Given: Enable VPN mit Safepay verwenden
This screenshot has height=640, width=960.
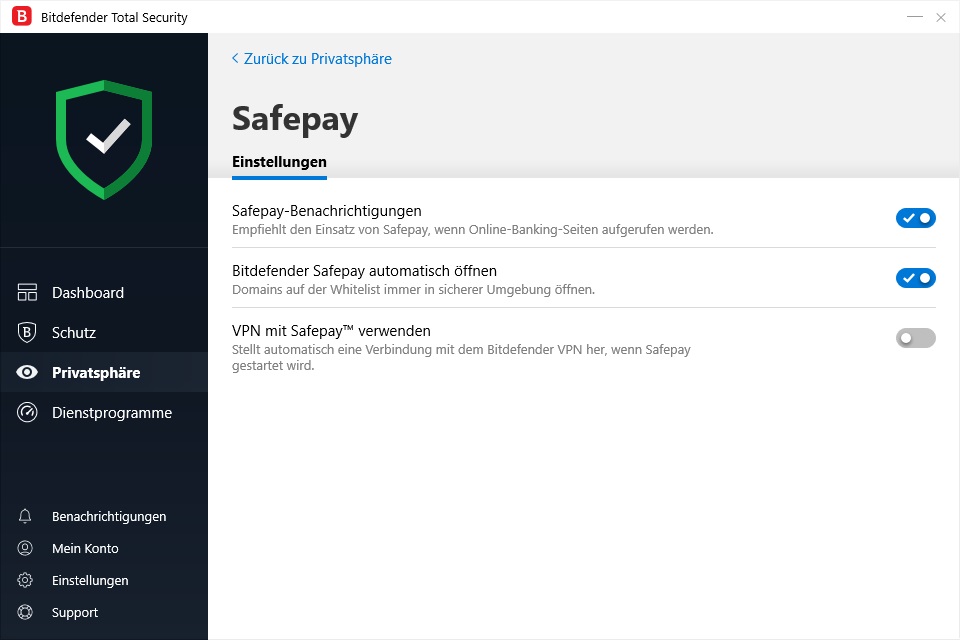Looking at the screenshot, I should point(915,338).
